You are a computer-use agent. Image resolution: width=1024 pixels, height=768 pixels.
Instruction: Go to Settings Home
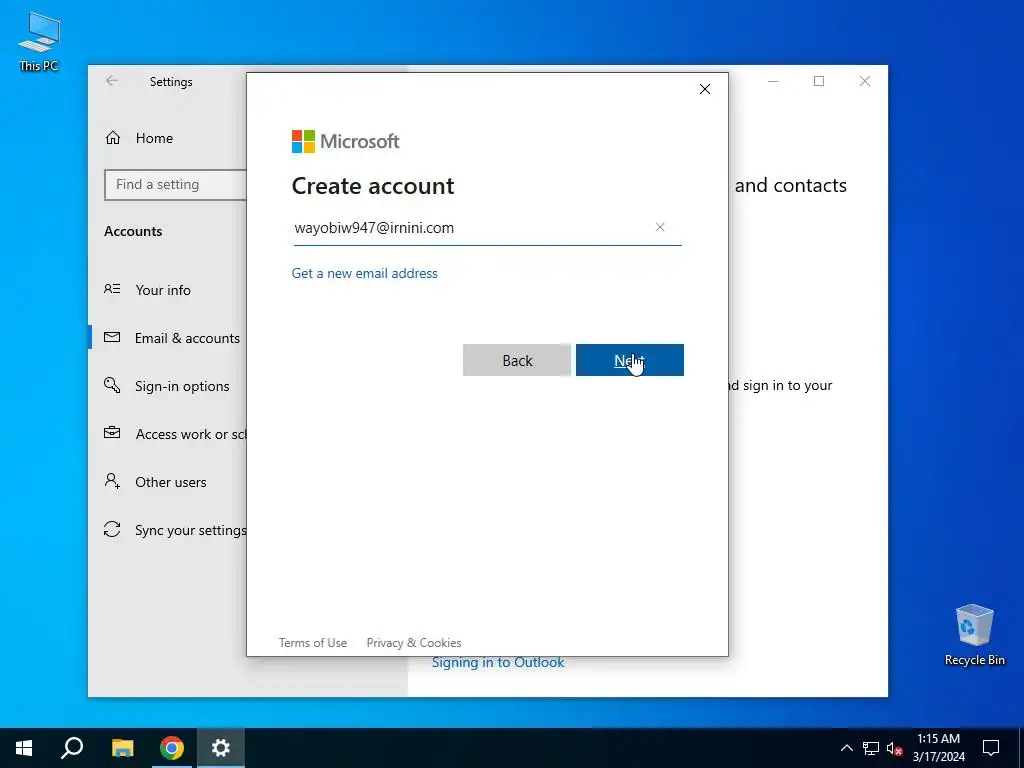(154, 138)
